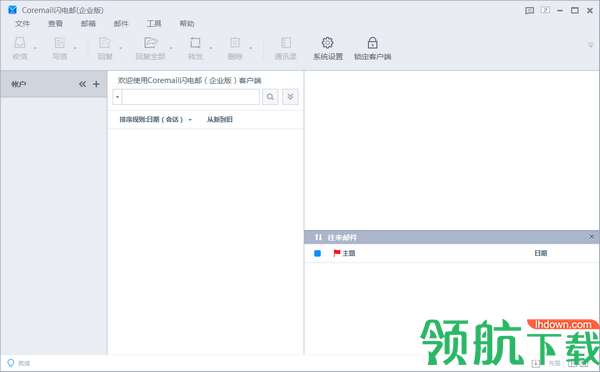Open the 回复全部 dropdown arrow

pos(171,48)
